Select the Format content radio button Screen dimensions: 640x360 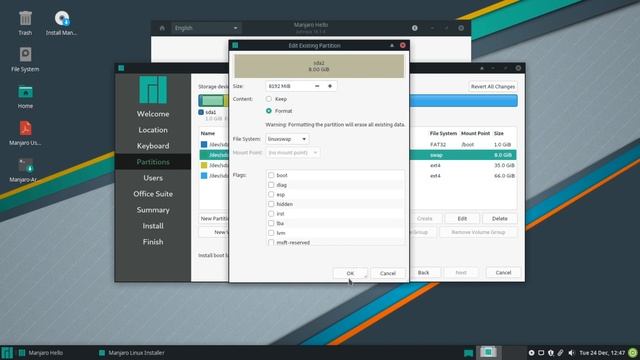(269, 111)
